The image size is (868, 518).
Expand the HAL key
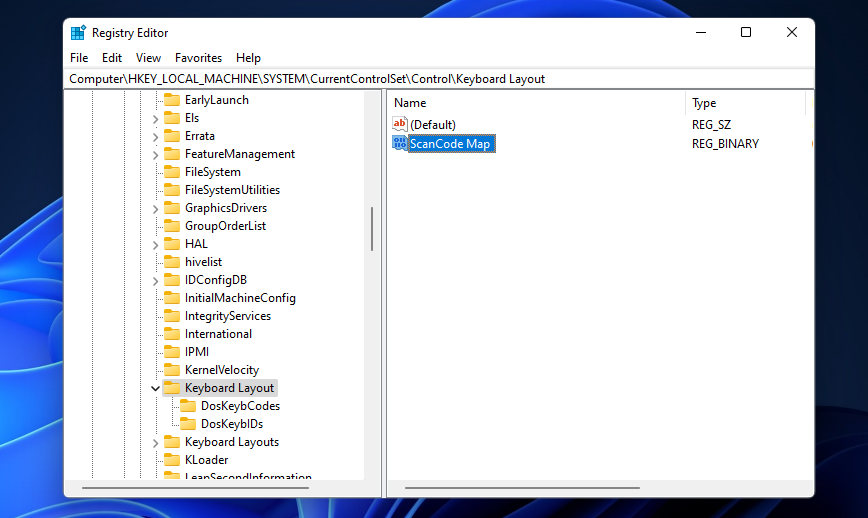[x=156, y=244]
